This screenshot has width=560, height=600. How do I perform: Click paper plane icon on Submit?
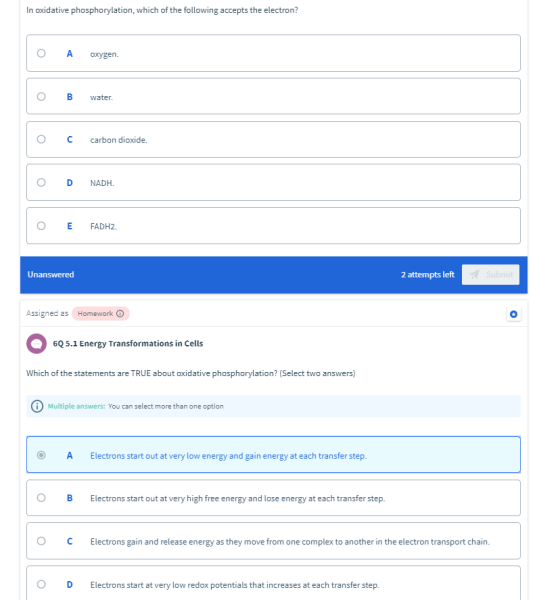(x=474, y=274)
